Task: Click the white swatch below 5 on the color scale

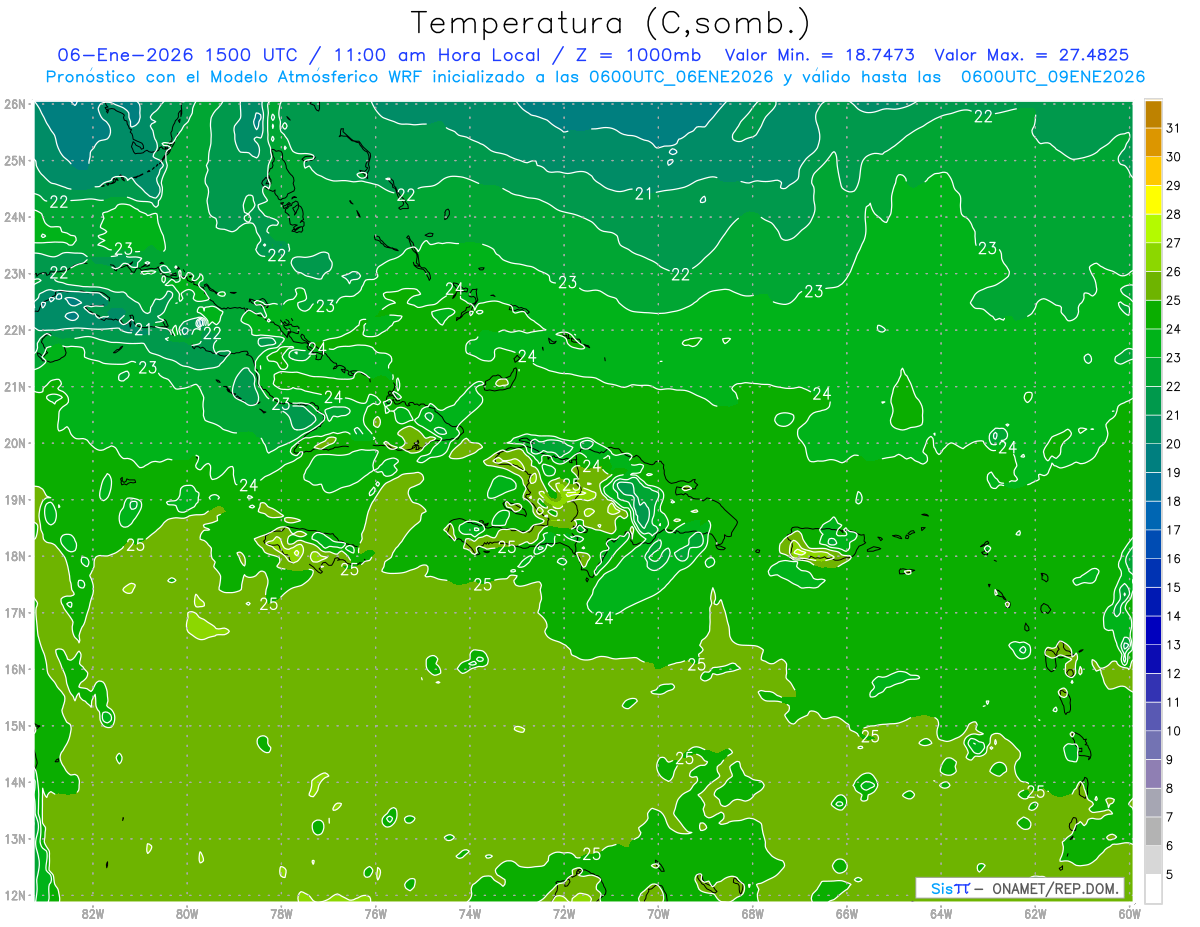Action: click(1153, 888)
